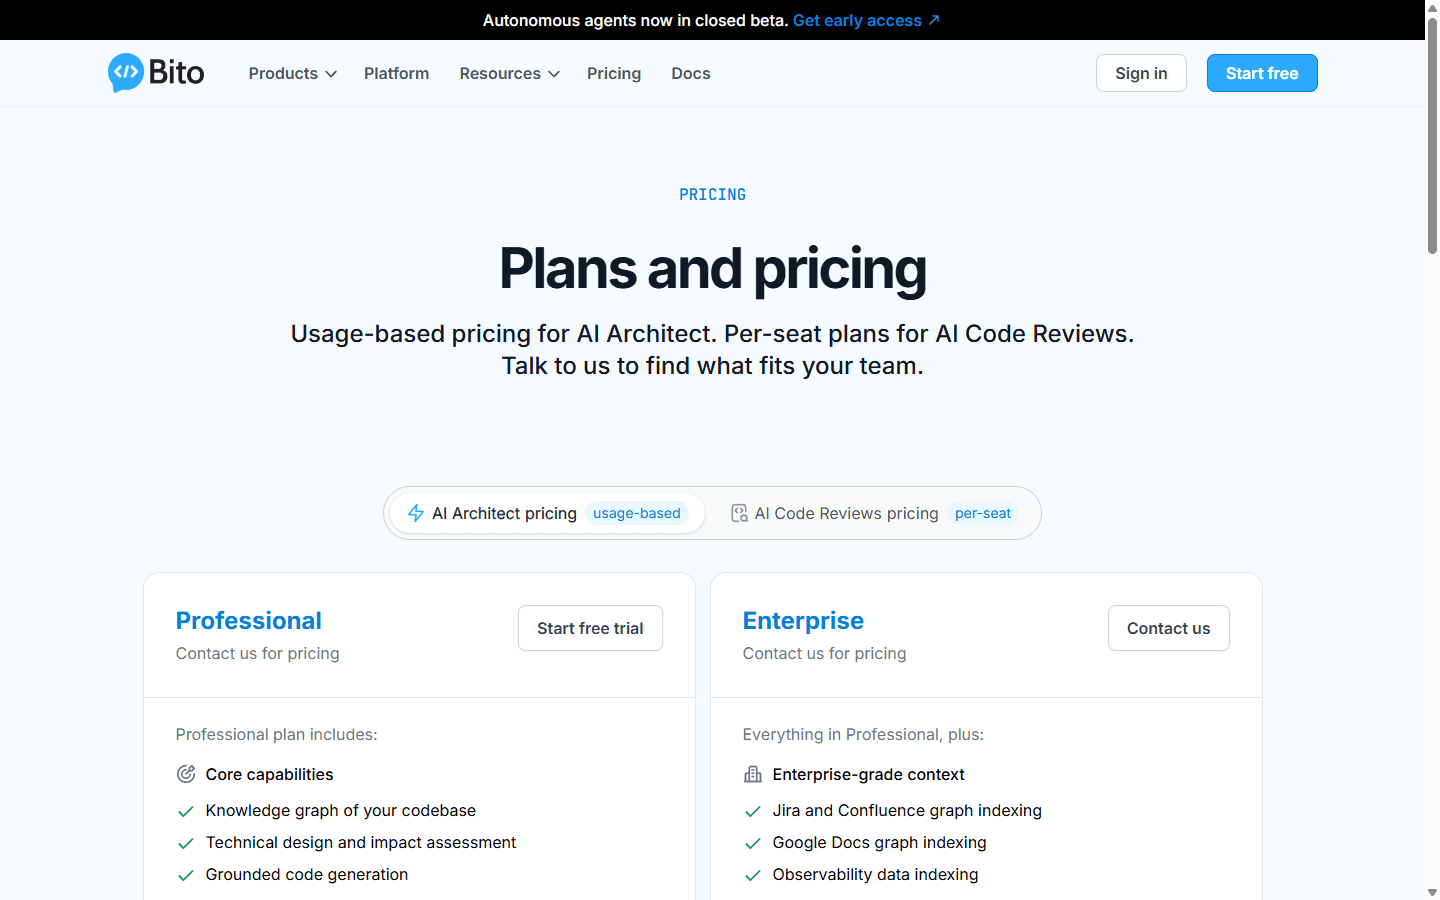Click the Enterprise plan heading
The image size is (1440, 900).
(803, 620)
